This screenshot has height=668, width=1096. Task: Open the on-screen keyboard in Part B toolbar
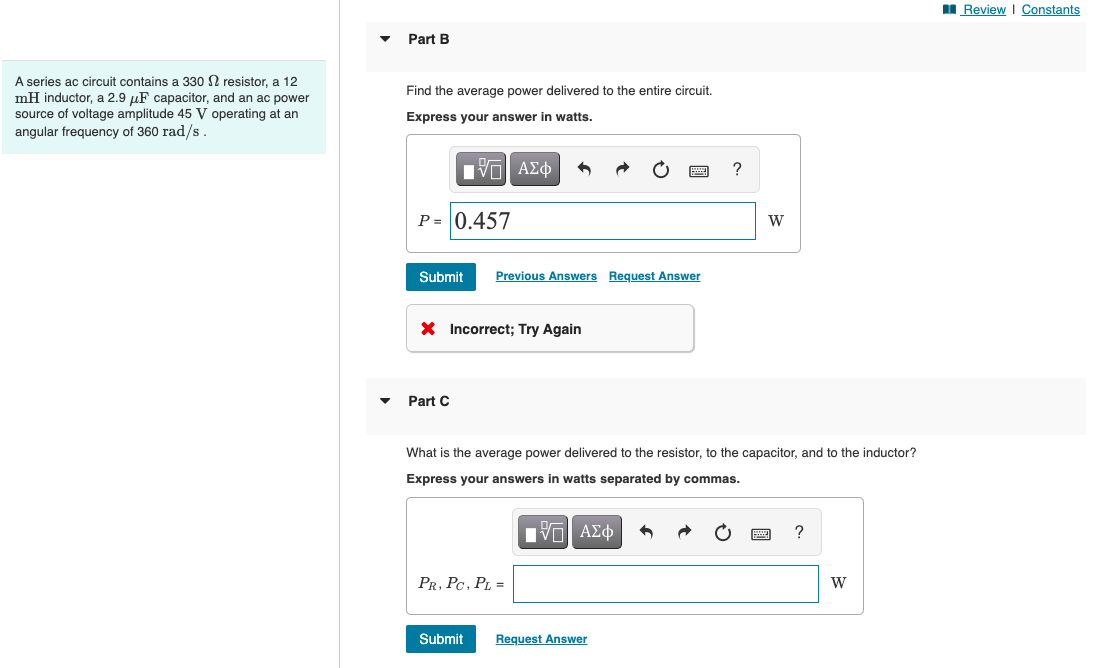tap(698, 169)
